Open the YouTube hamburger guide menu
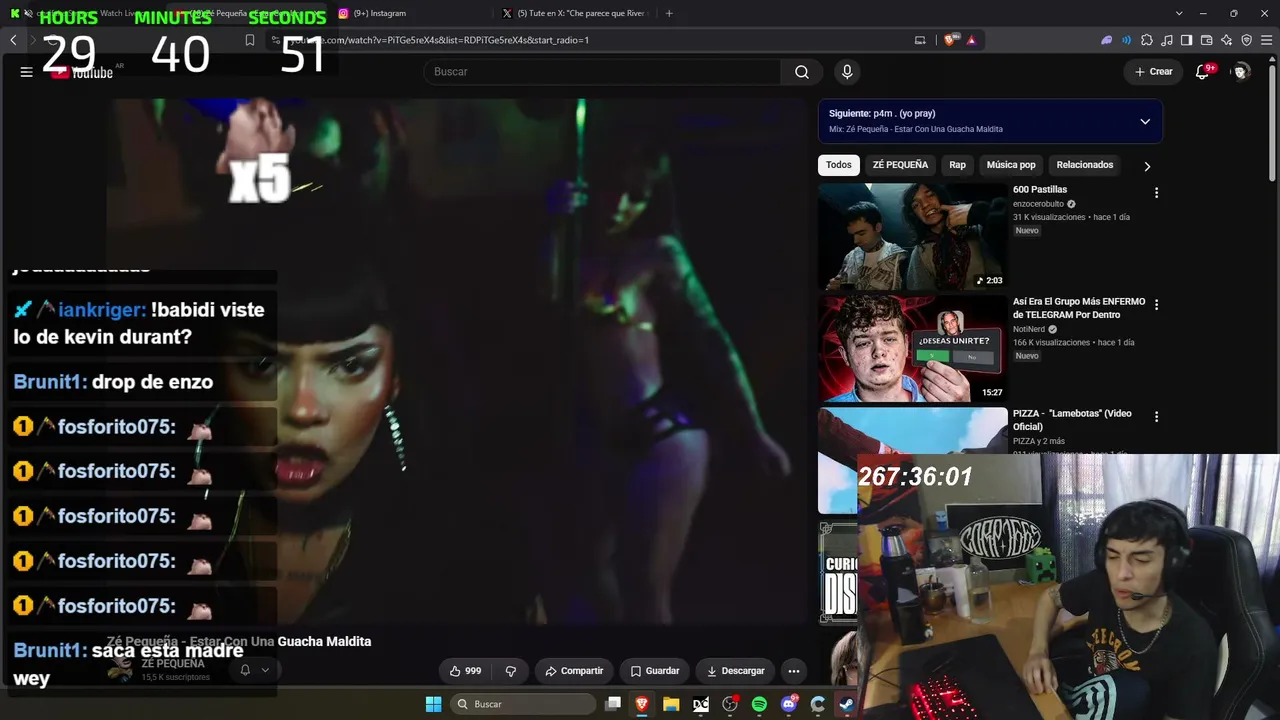This screenshot has width=1280, height=720. click(x=27, y=72)
